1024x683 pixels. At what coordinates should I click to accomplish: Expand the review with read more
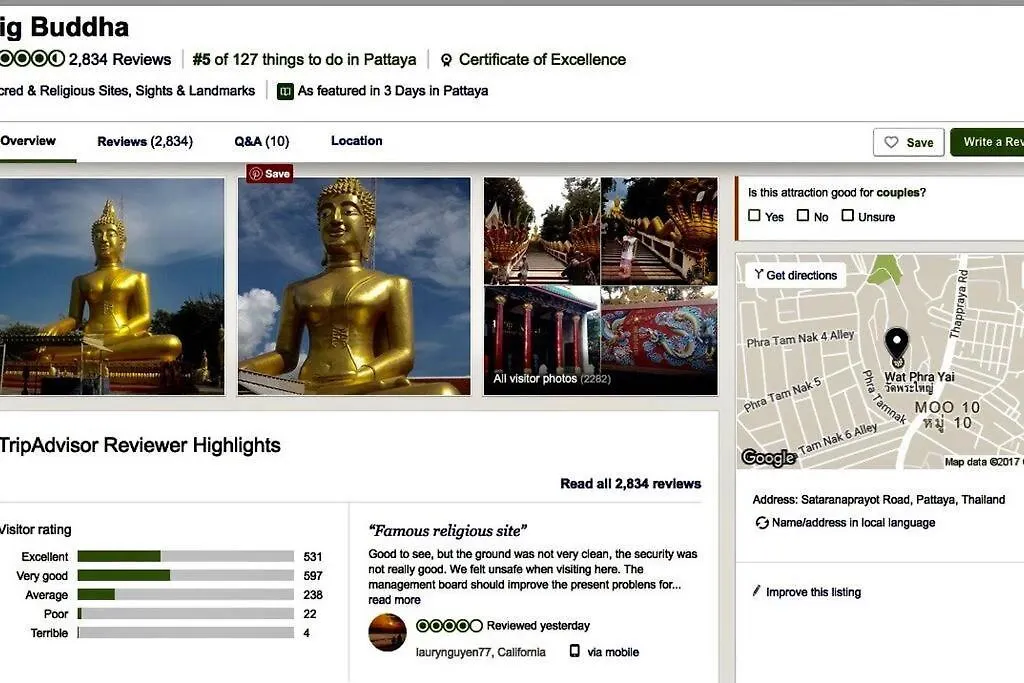394,600
